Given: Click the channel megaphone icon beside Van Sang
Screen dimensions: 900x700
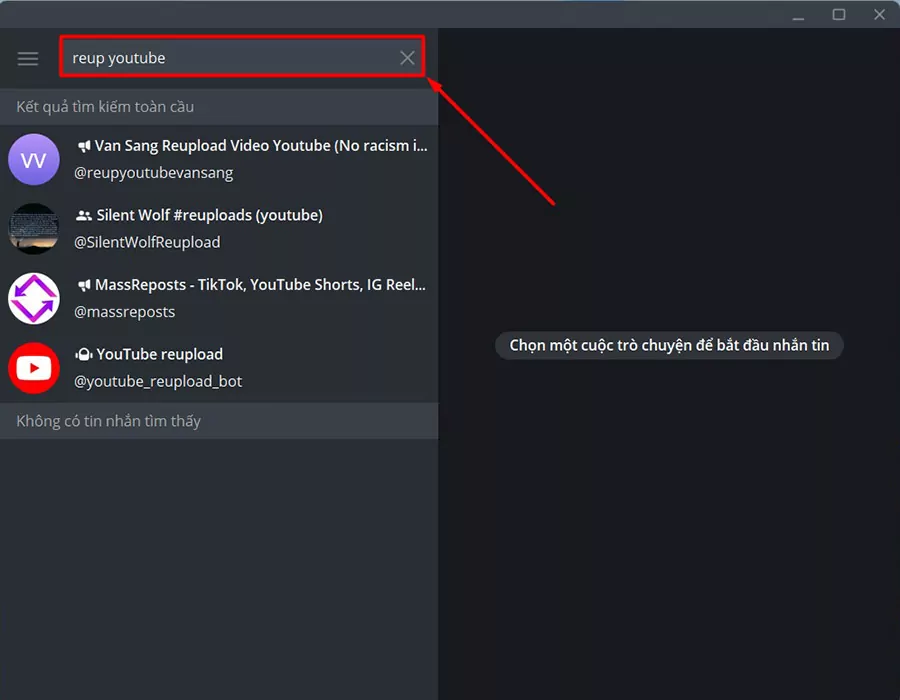Looking at the screenshot, I should tap(84, 146).
